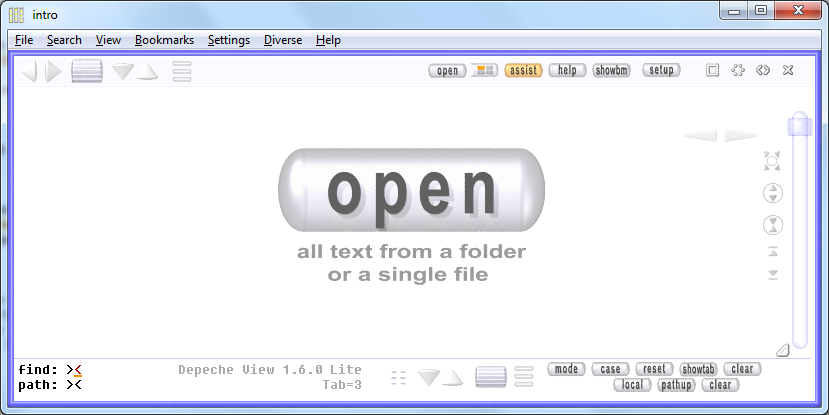Click the three-bar list icon in top toolbar
This screenshot has height=415, width=829.
tap(182, 71)
